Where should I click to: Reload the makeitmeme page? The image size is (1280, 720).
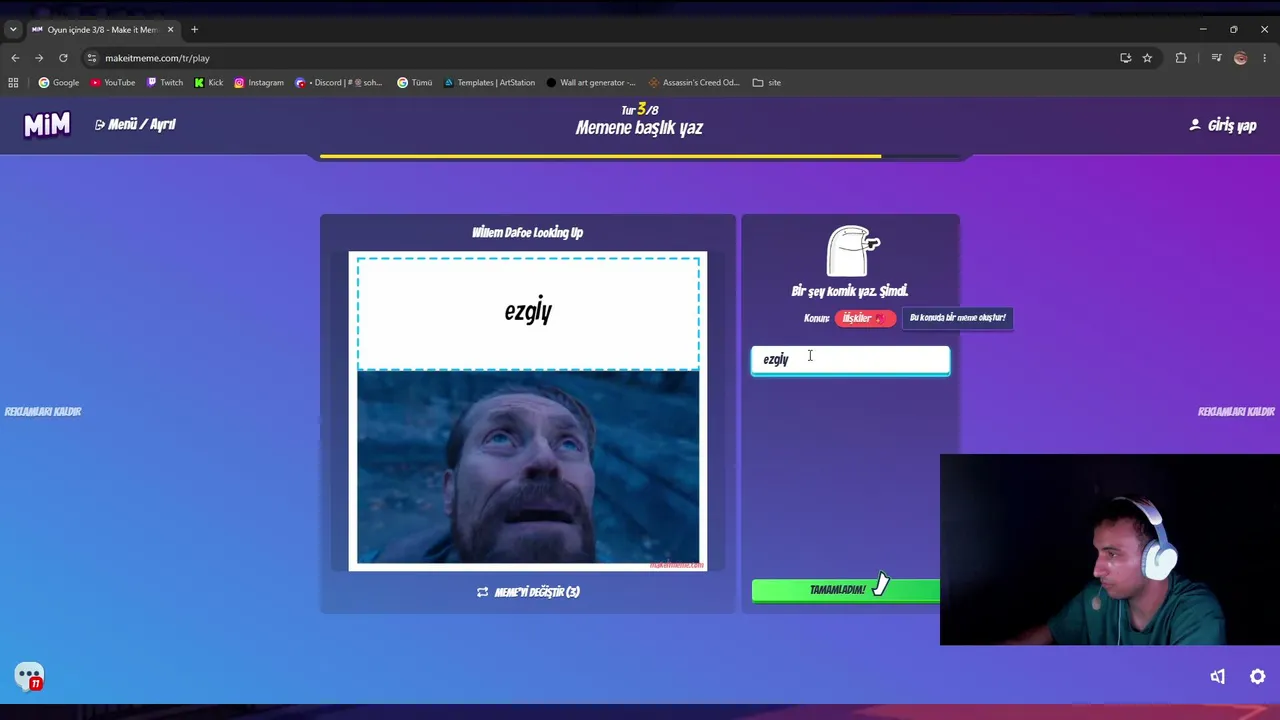[63, 58]
